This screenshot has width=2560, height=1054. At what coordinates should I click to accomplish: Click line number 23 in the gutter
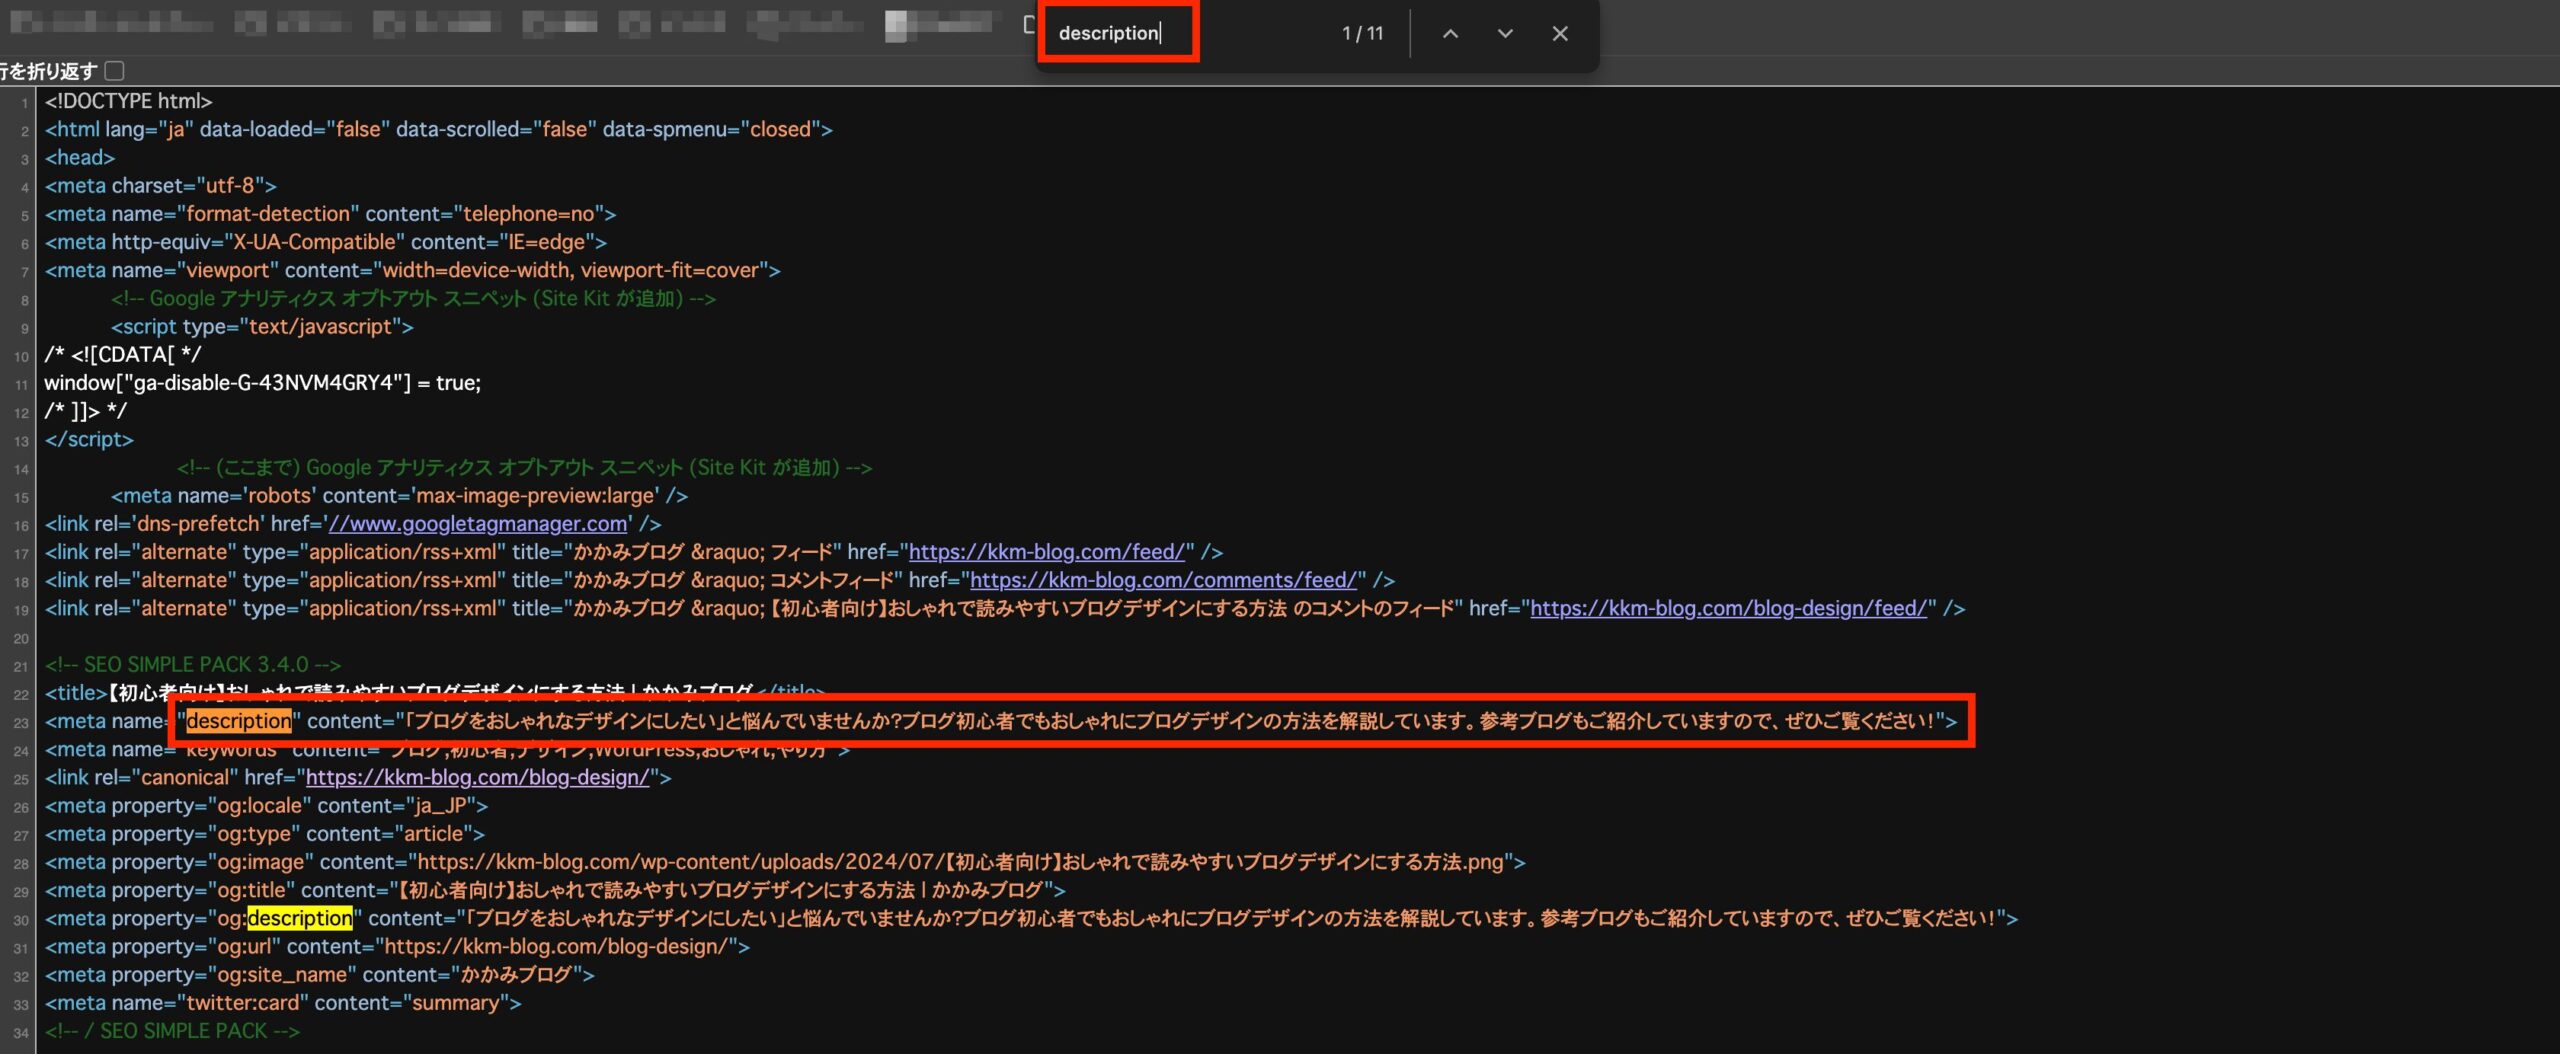[x=21, y=722]
